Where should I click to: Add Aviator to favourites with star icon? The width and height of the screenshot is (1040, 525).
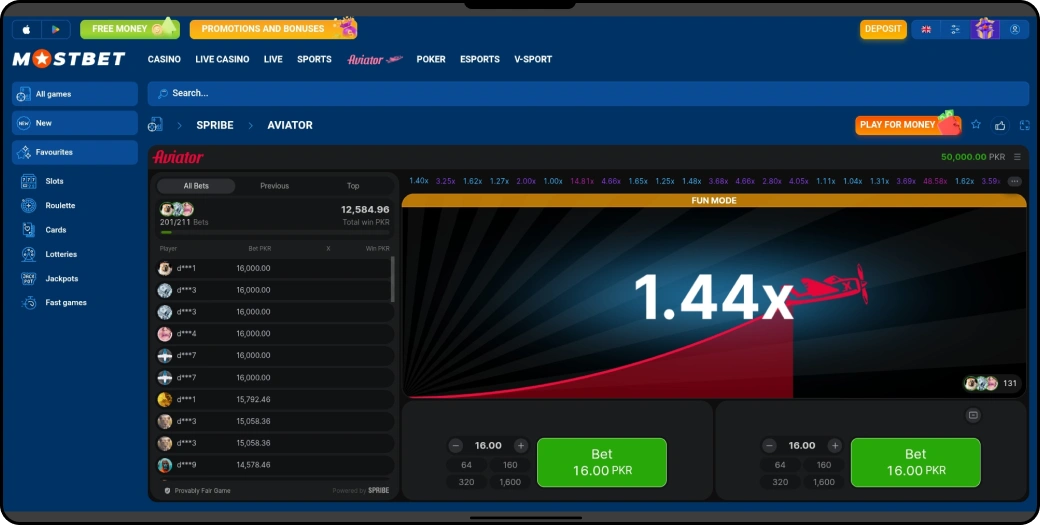click(x=976, y=125)
